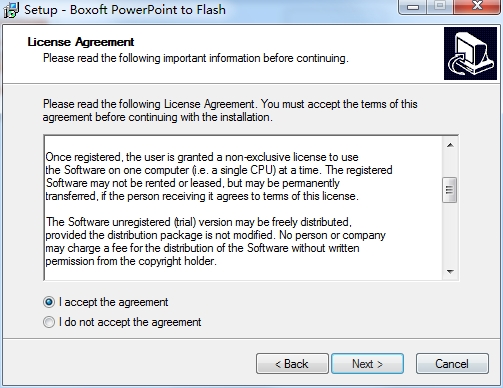
Task: Click the greyed-out maximize button
Action: click(x=440, y=7)
